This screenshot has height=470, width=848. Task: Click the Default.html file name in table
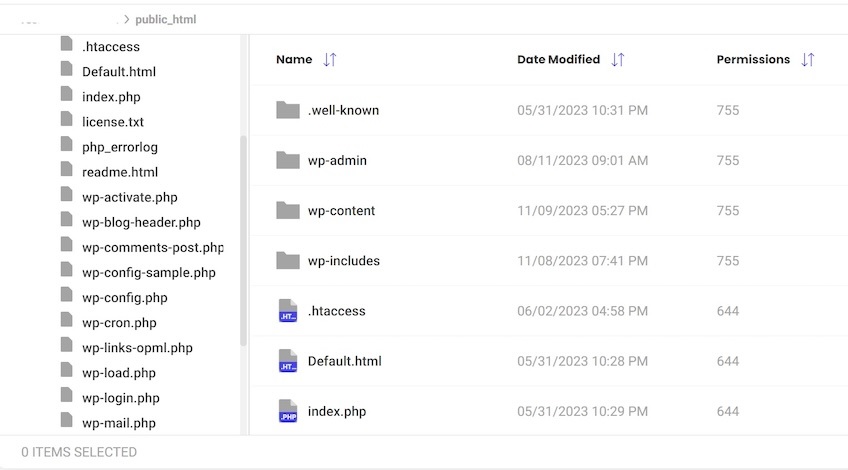344,361
